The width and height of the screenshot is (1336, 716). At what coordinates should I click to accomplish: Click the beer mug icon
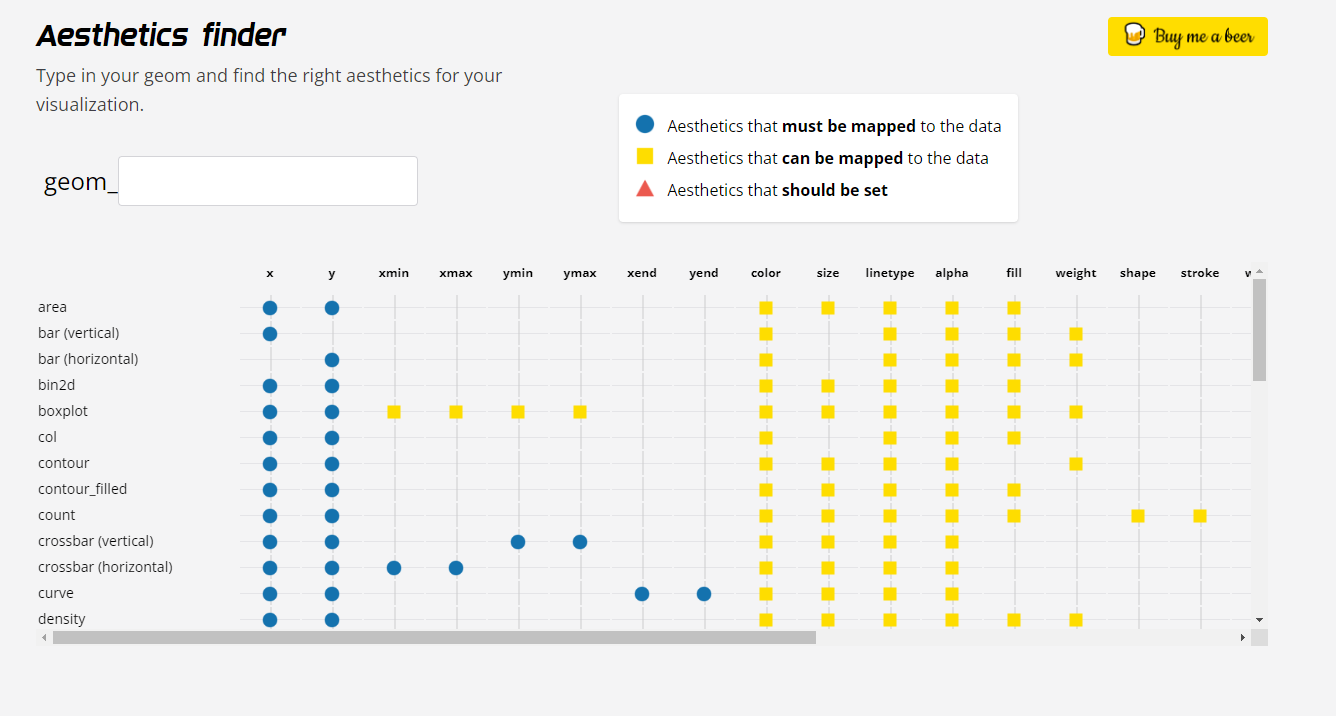click(x=1134, y=36)
